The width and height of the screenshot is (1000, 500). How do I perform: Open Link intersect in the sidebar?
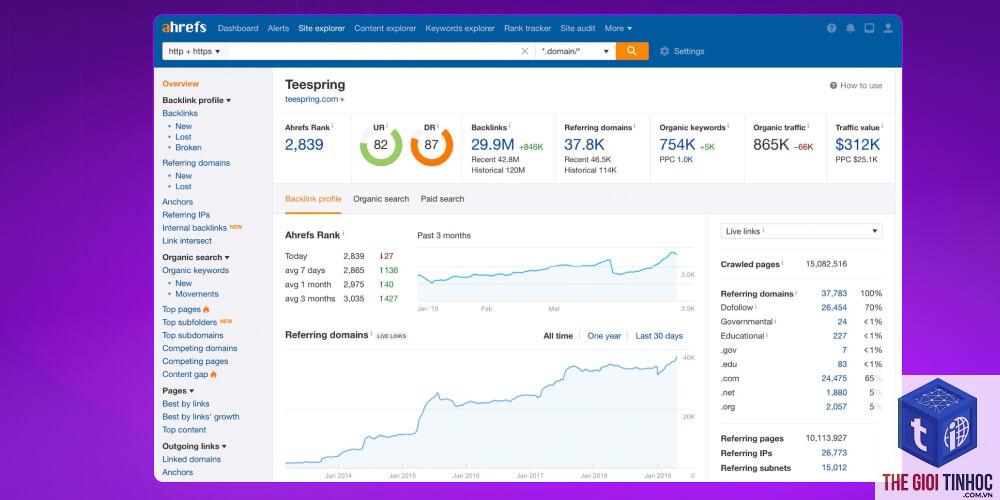click(187, 241)
